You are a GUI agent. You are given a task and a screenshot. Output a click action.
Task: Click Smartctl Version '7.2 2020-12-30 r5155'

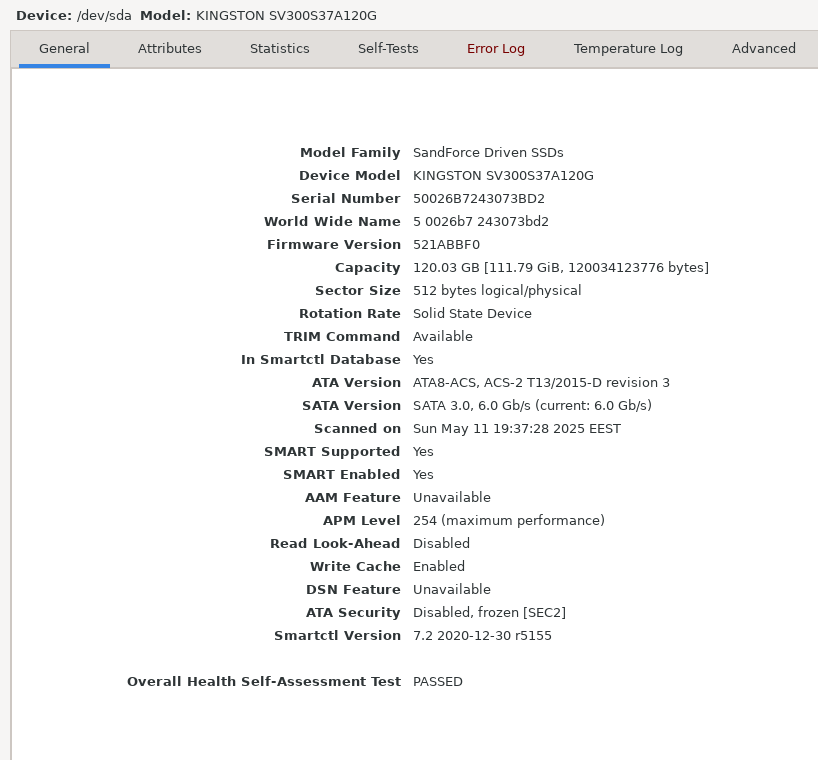pos(482,635)
